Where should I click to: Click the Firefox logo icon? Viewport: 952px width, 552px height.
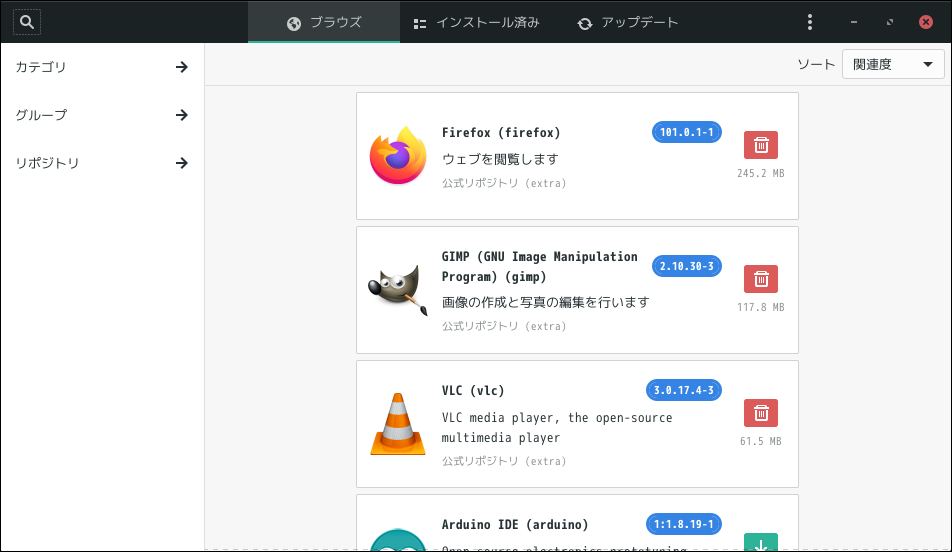coord(398,155)
